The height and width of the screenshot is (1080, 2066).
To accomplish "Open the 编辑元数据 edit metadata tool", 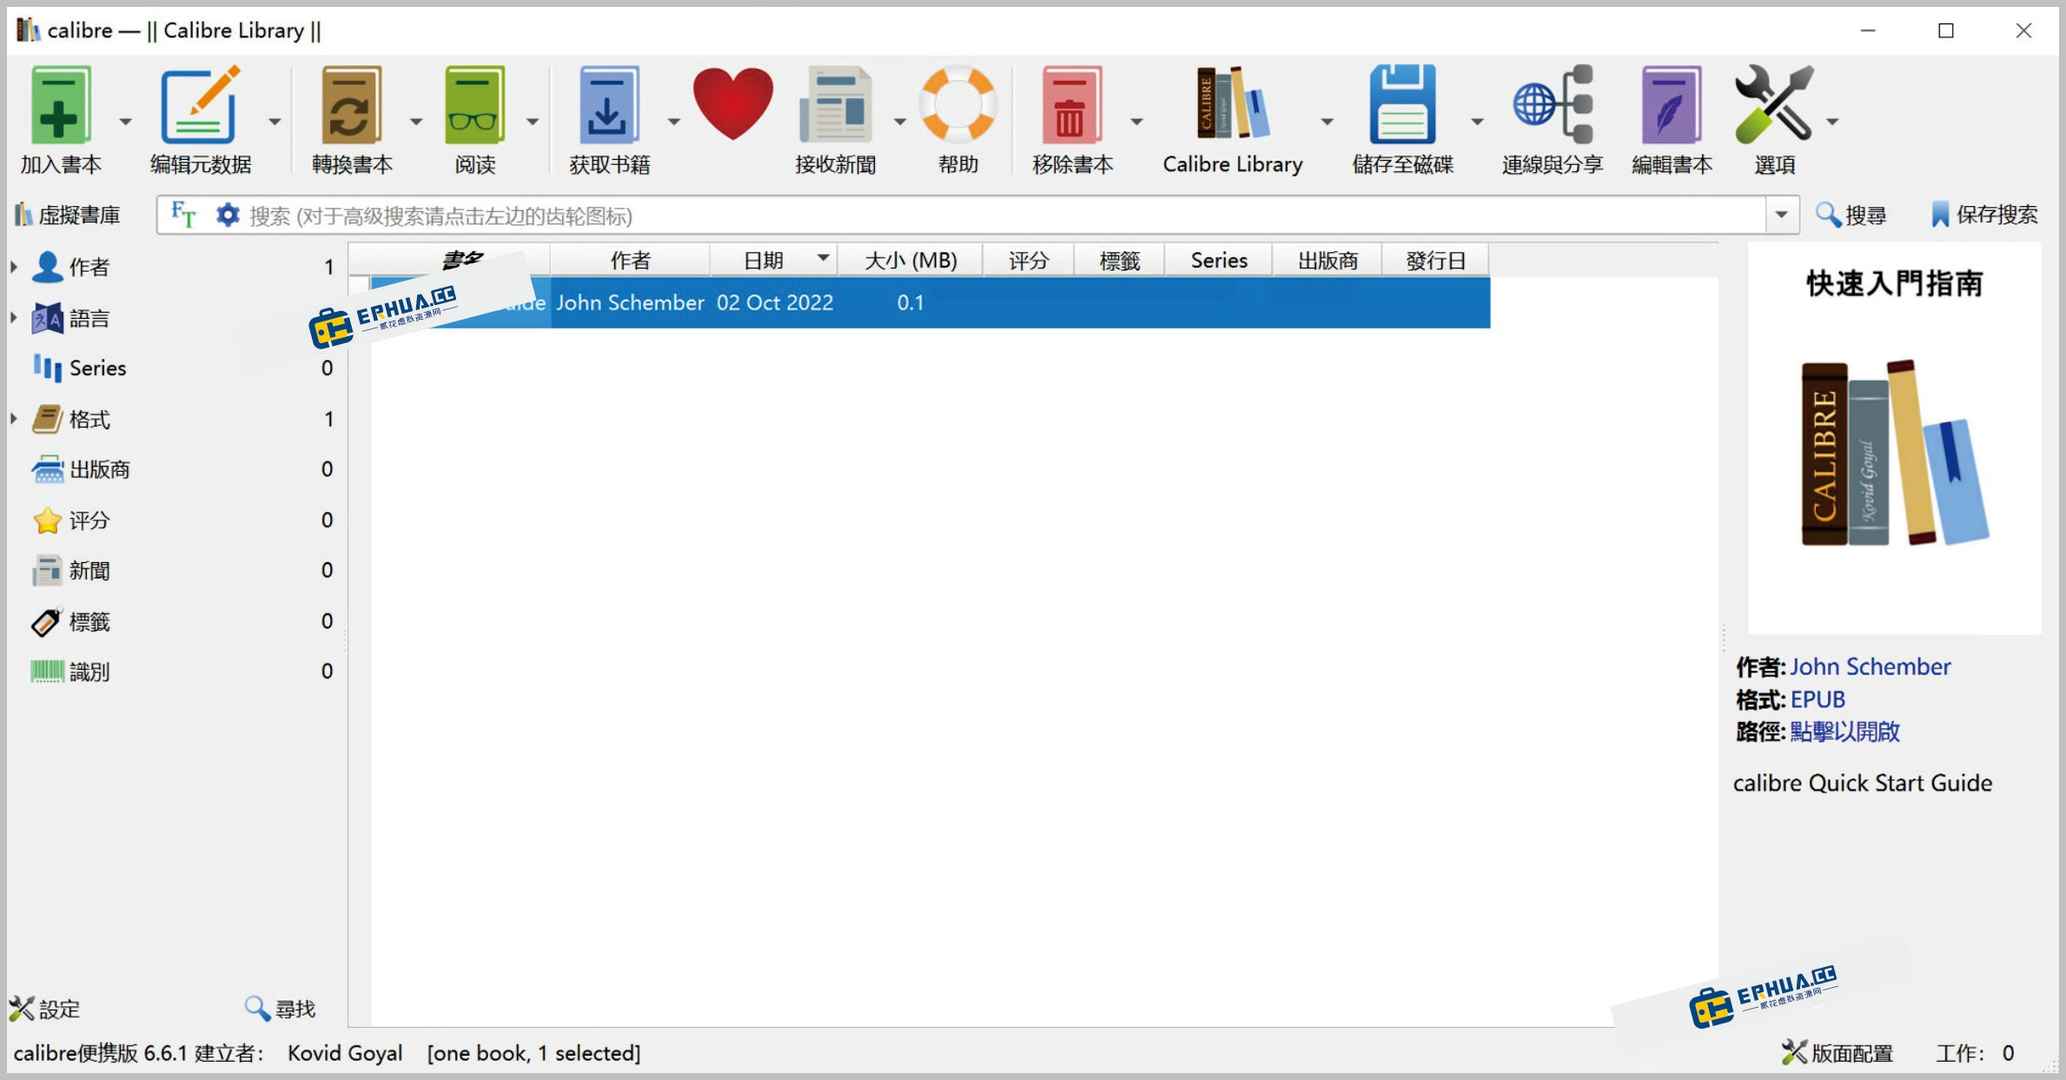I will [x=200, y=107].
